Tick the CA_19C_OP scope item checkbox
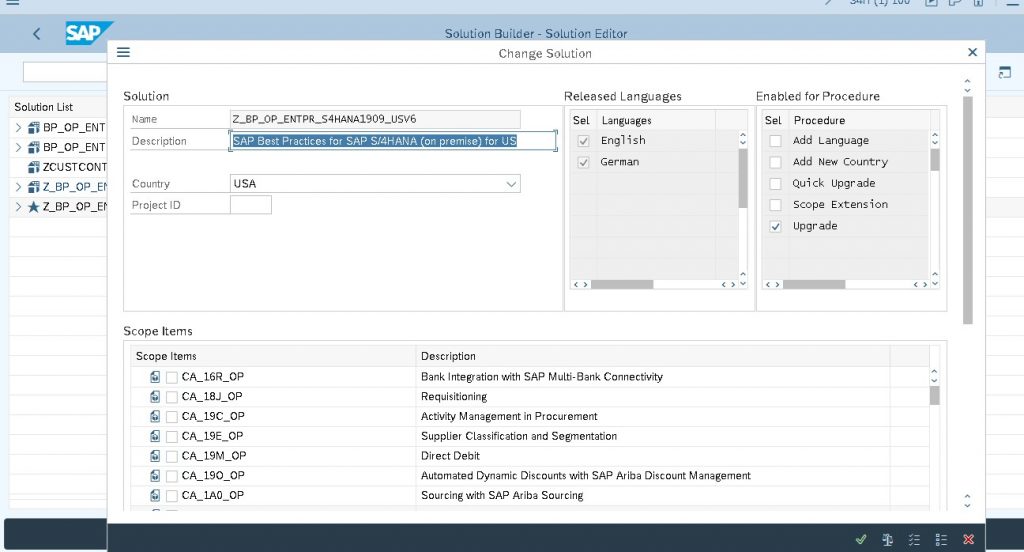Viewport: 1024px width, 552px height. (x=172, y=416)
